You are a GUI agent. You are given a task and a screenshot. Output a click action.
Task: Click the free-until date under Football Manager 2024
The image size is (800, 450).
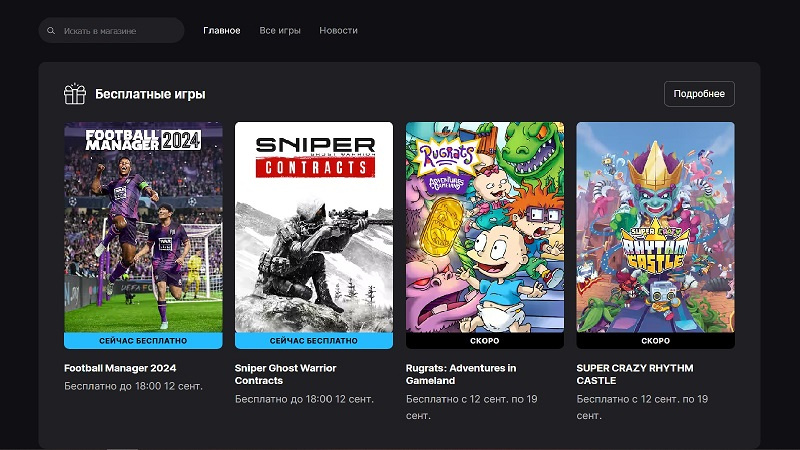pyautogui.click(x=133, y=386)
